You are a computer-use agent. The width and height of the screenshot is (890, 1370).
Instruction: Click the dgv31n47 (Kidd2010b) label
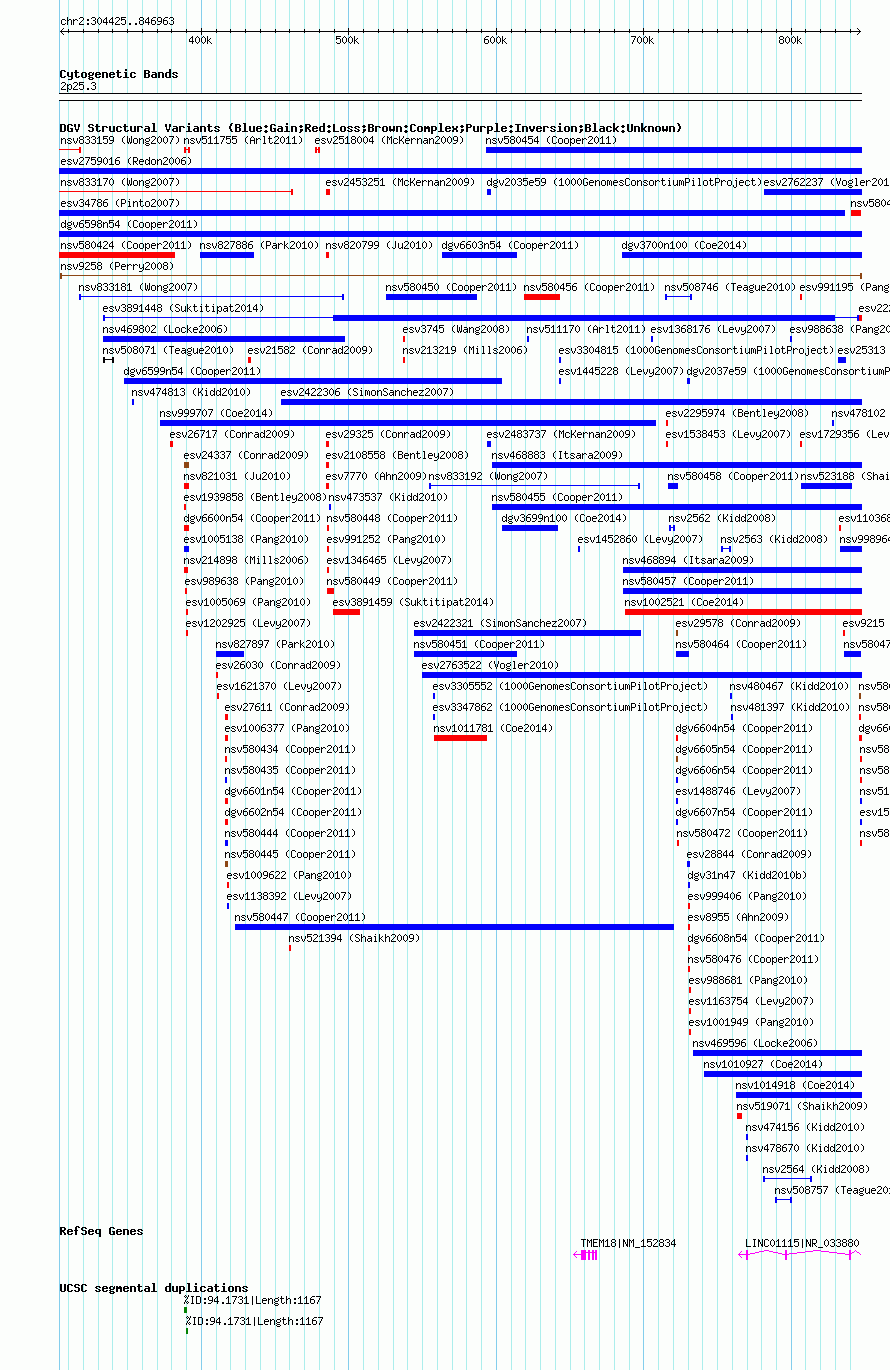point(747,875)
